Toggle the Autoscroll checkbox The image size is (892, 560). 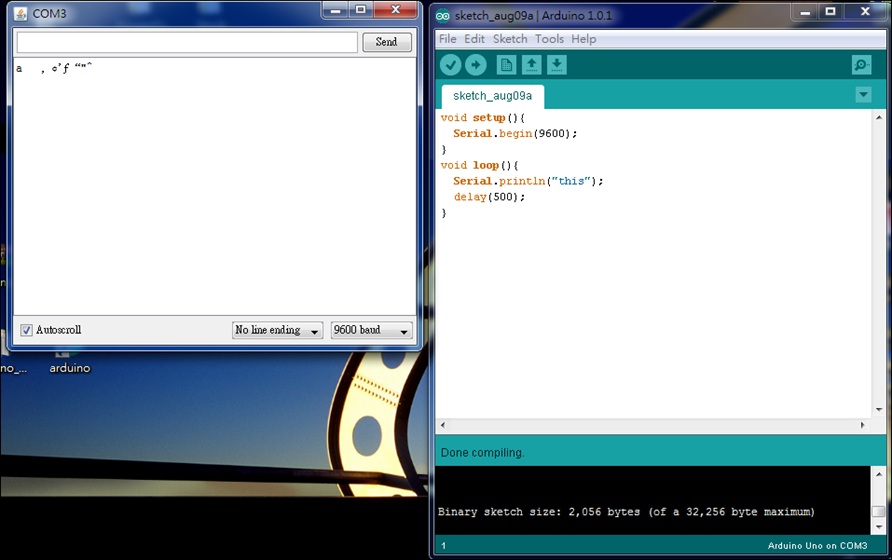26,330
